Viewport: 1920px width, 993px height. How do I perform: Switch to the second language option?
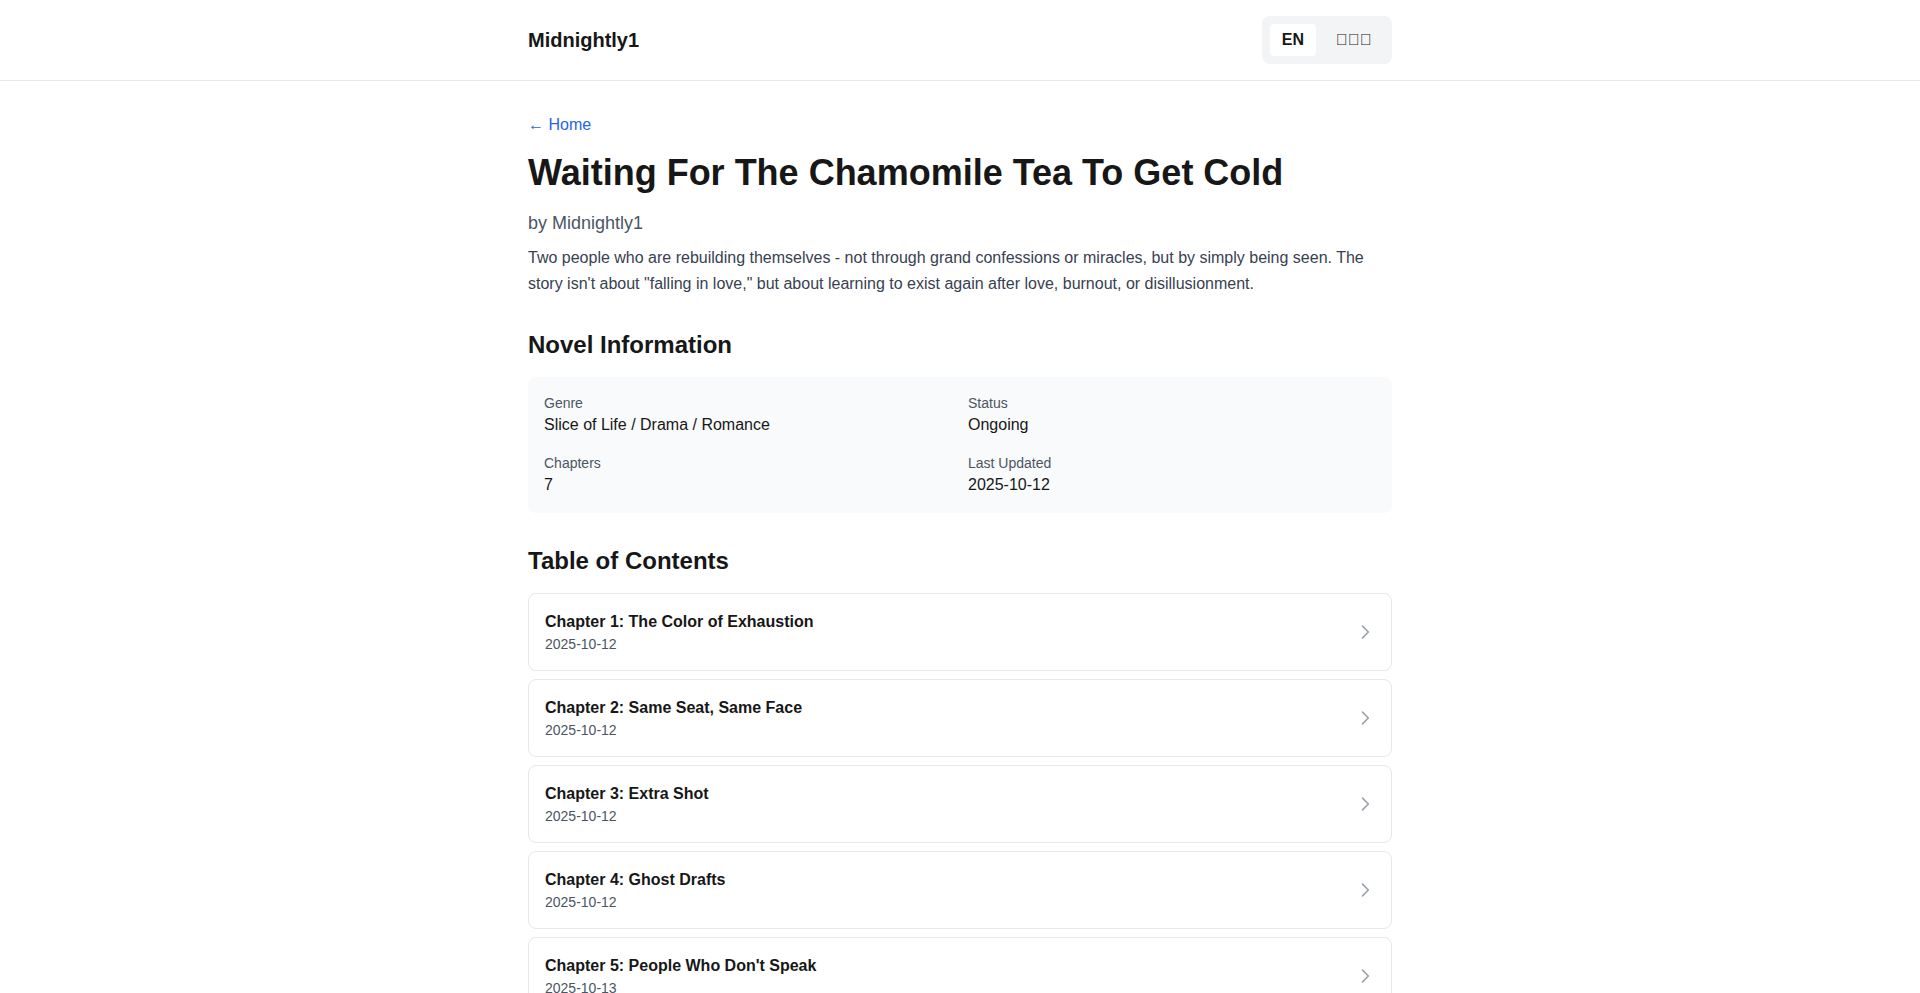[1353, 40]
